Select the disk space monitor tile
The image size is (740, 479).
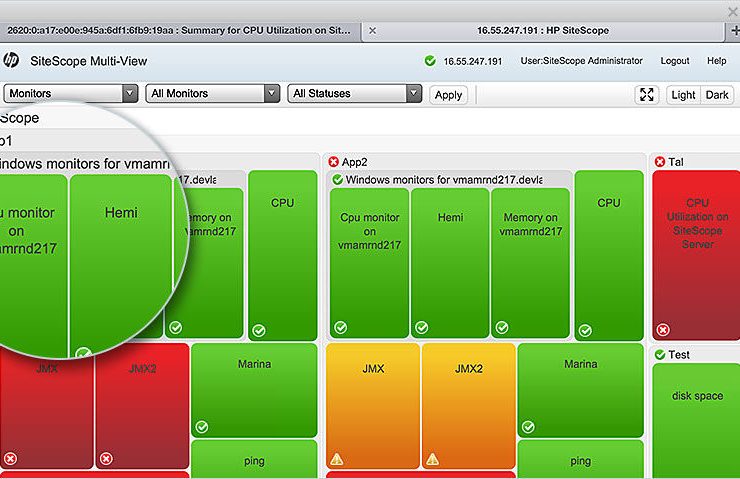(x=695, y=396)
